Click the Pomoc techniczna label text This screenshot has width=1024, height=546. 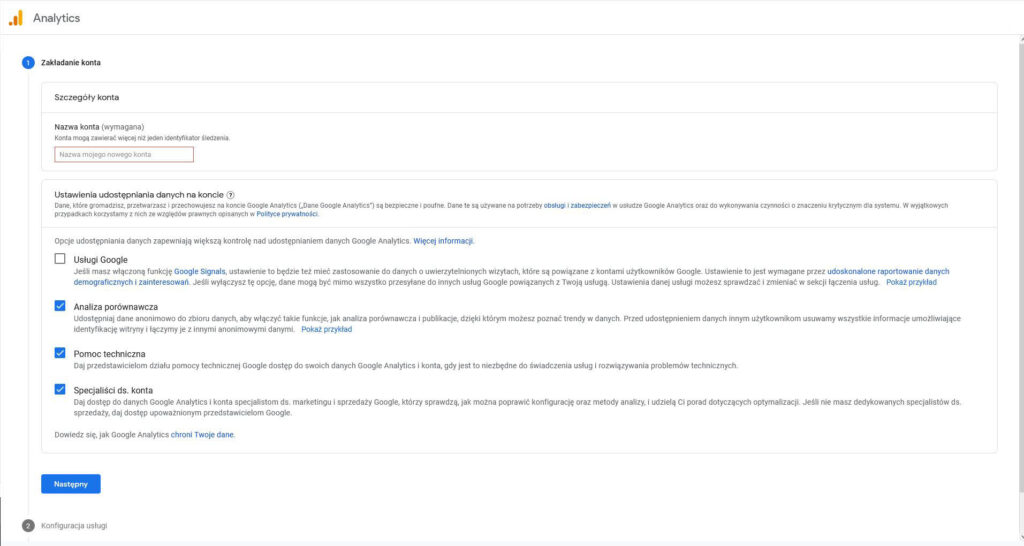pos(109,353)
